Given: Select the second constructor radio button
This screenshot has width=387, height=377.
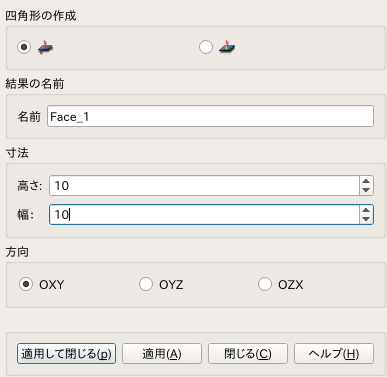Looking at the screenshot, I should [206, 47].
